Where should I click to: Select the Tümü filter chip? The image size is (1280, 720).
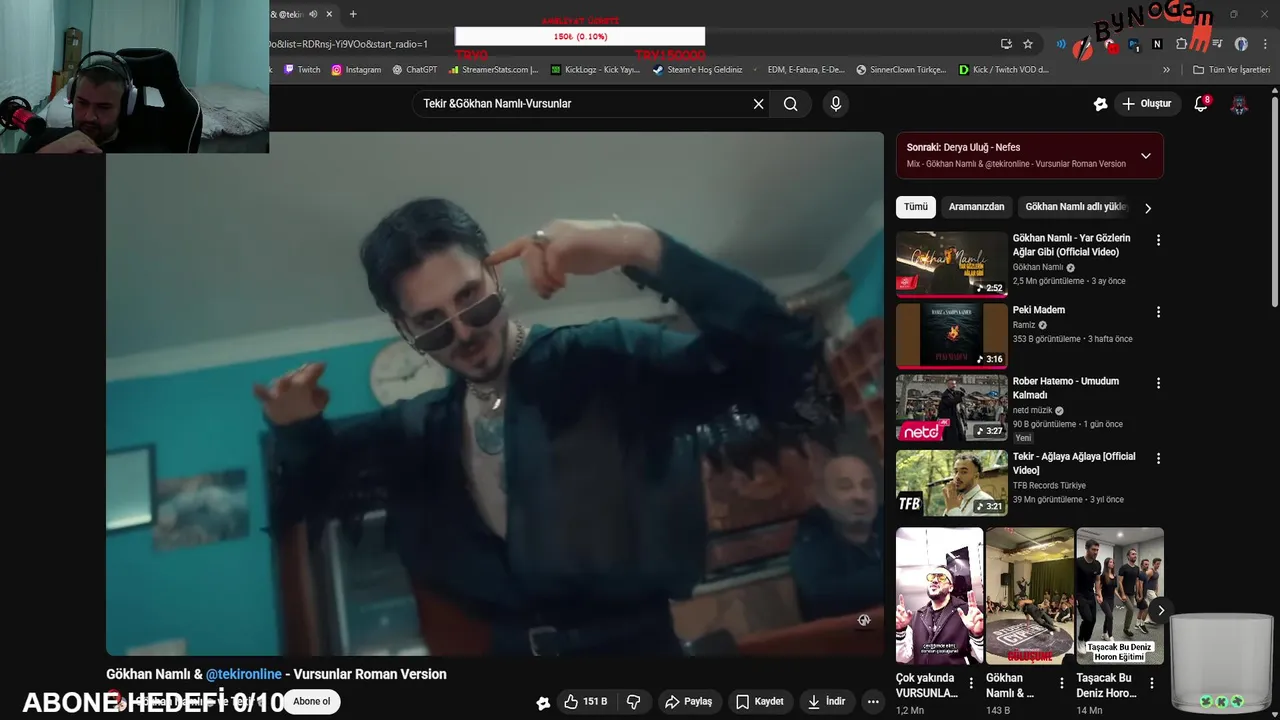[916, 207]
